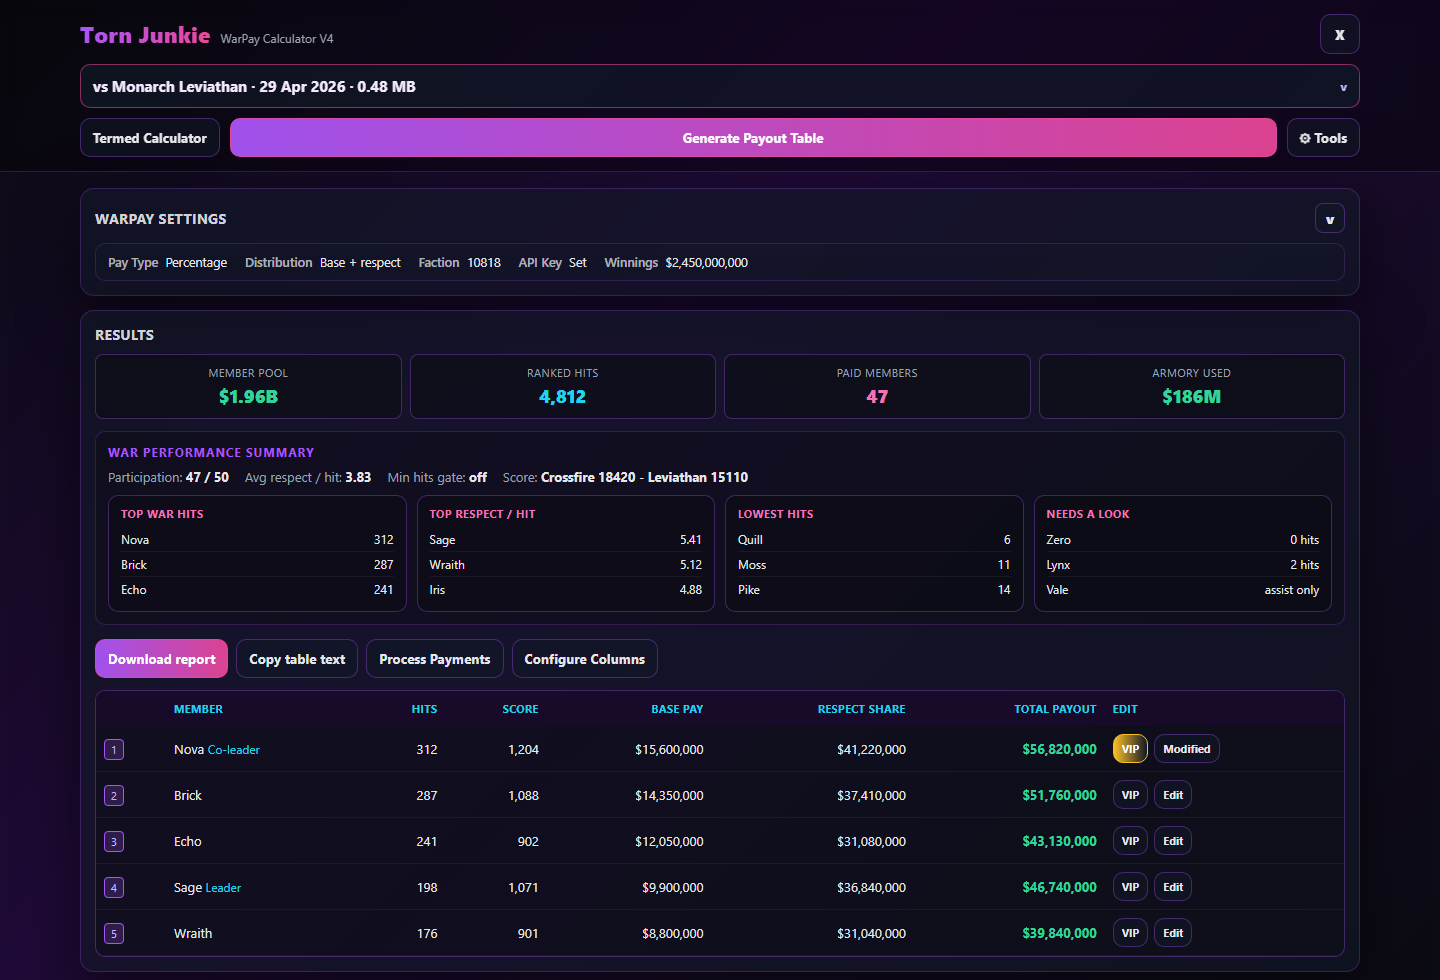Click Wraith's base pay $8,800,000
The width and height of the screenshot is (1440, 980).
672,933
